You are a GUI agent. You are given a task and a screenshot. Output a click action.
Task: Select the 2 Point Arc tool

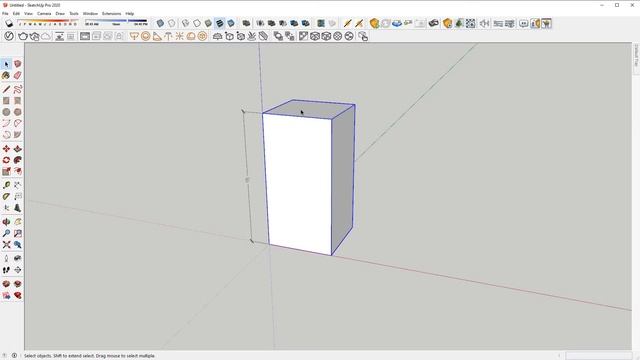(x=18, y=123)
